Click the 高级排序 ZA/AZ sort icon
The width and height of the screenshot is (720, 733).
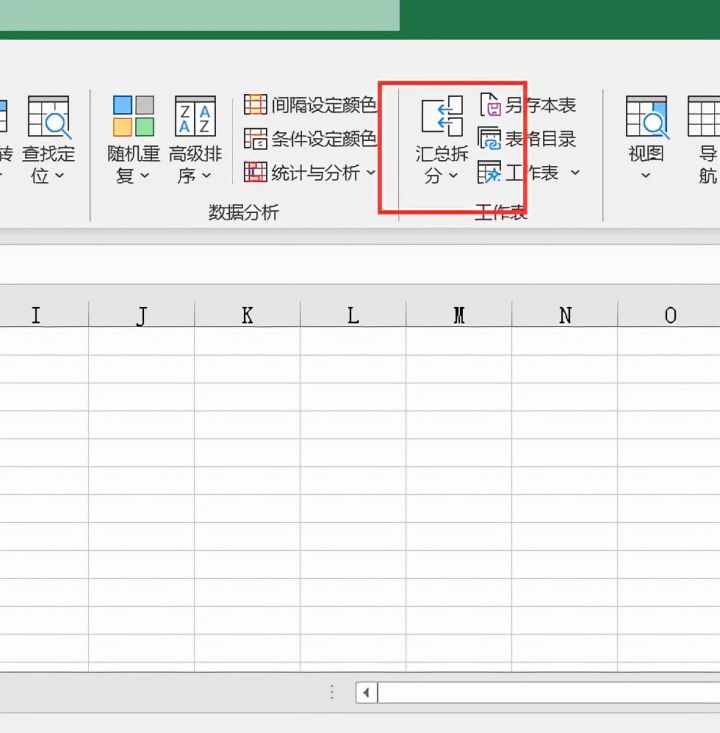(x=195, y=116)
